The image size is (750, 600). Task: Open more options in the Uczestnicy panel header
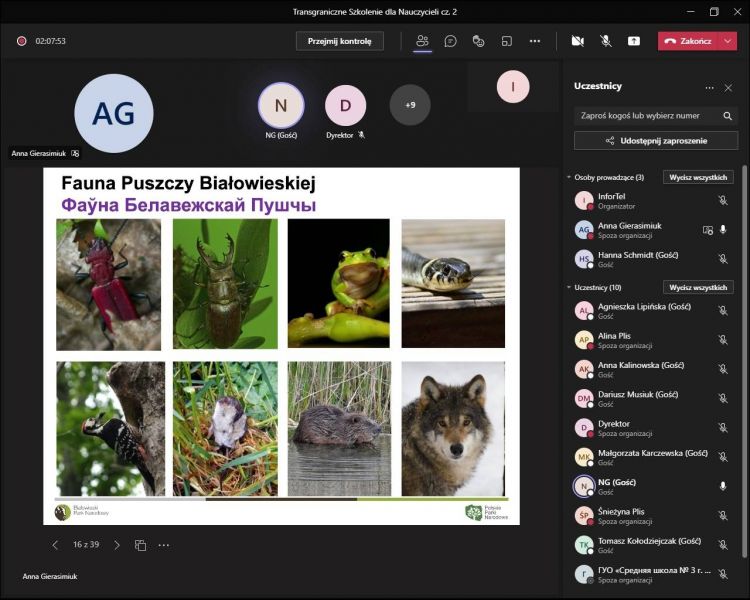coord(710,88)
